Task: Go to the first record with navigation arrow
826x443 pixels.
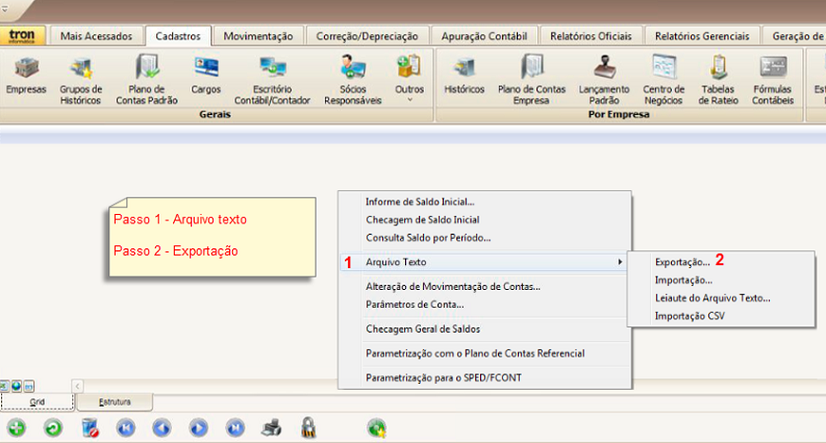Action: pyautogui.click(x=125, y=428)
